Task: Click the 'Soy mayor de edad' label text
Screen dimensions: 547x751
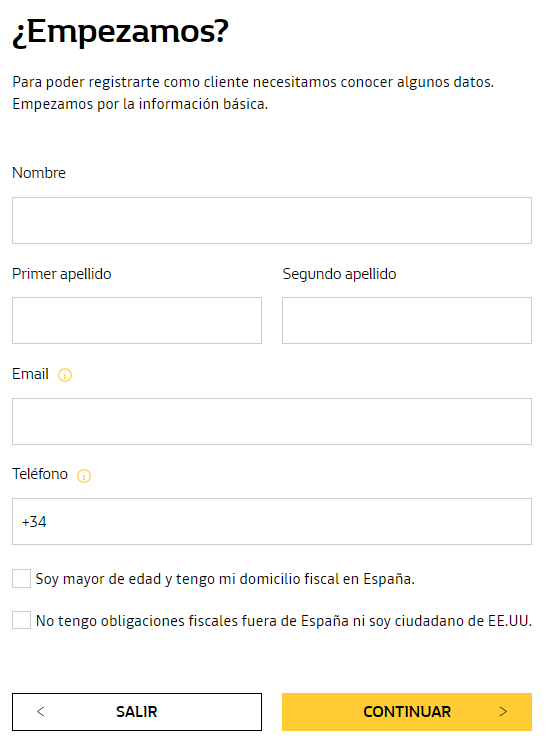Action: 225,579
